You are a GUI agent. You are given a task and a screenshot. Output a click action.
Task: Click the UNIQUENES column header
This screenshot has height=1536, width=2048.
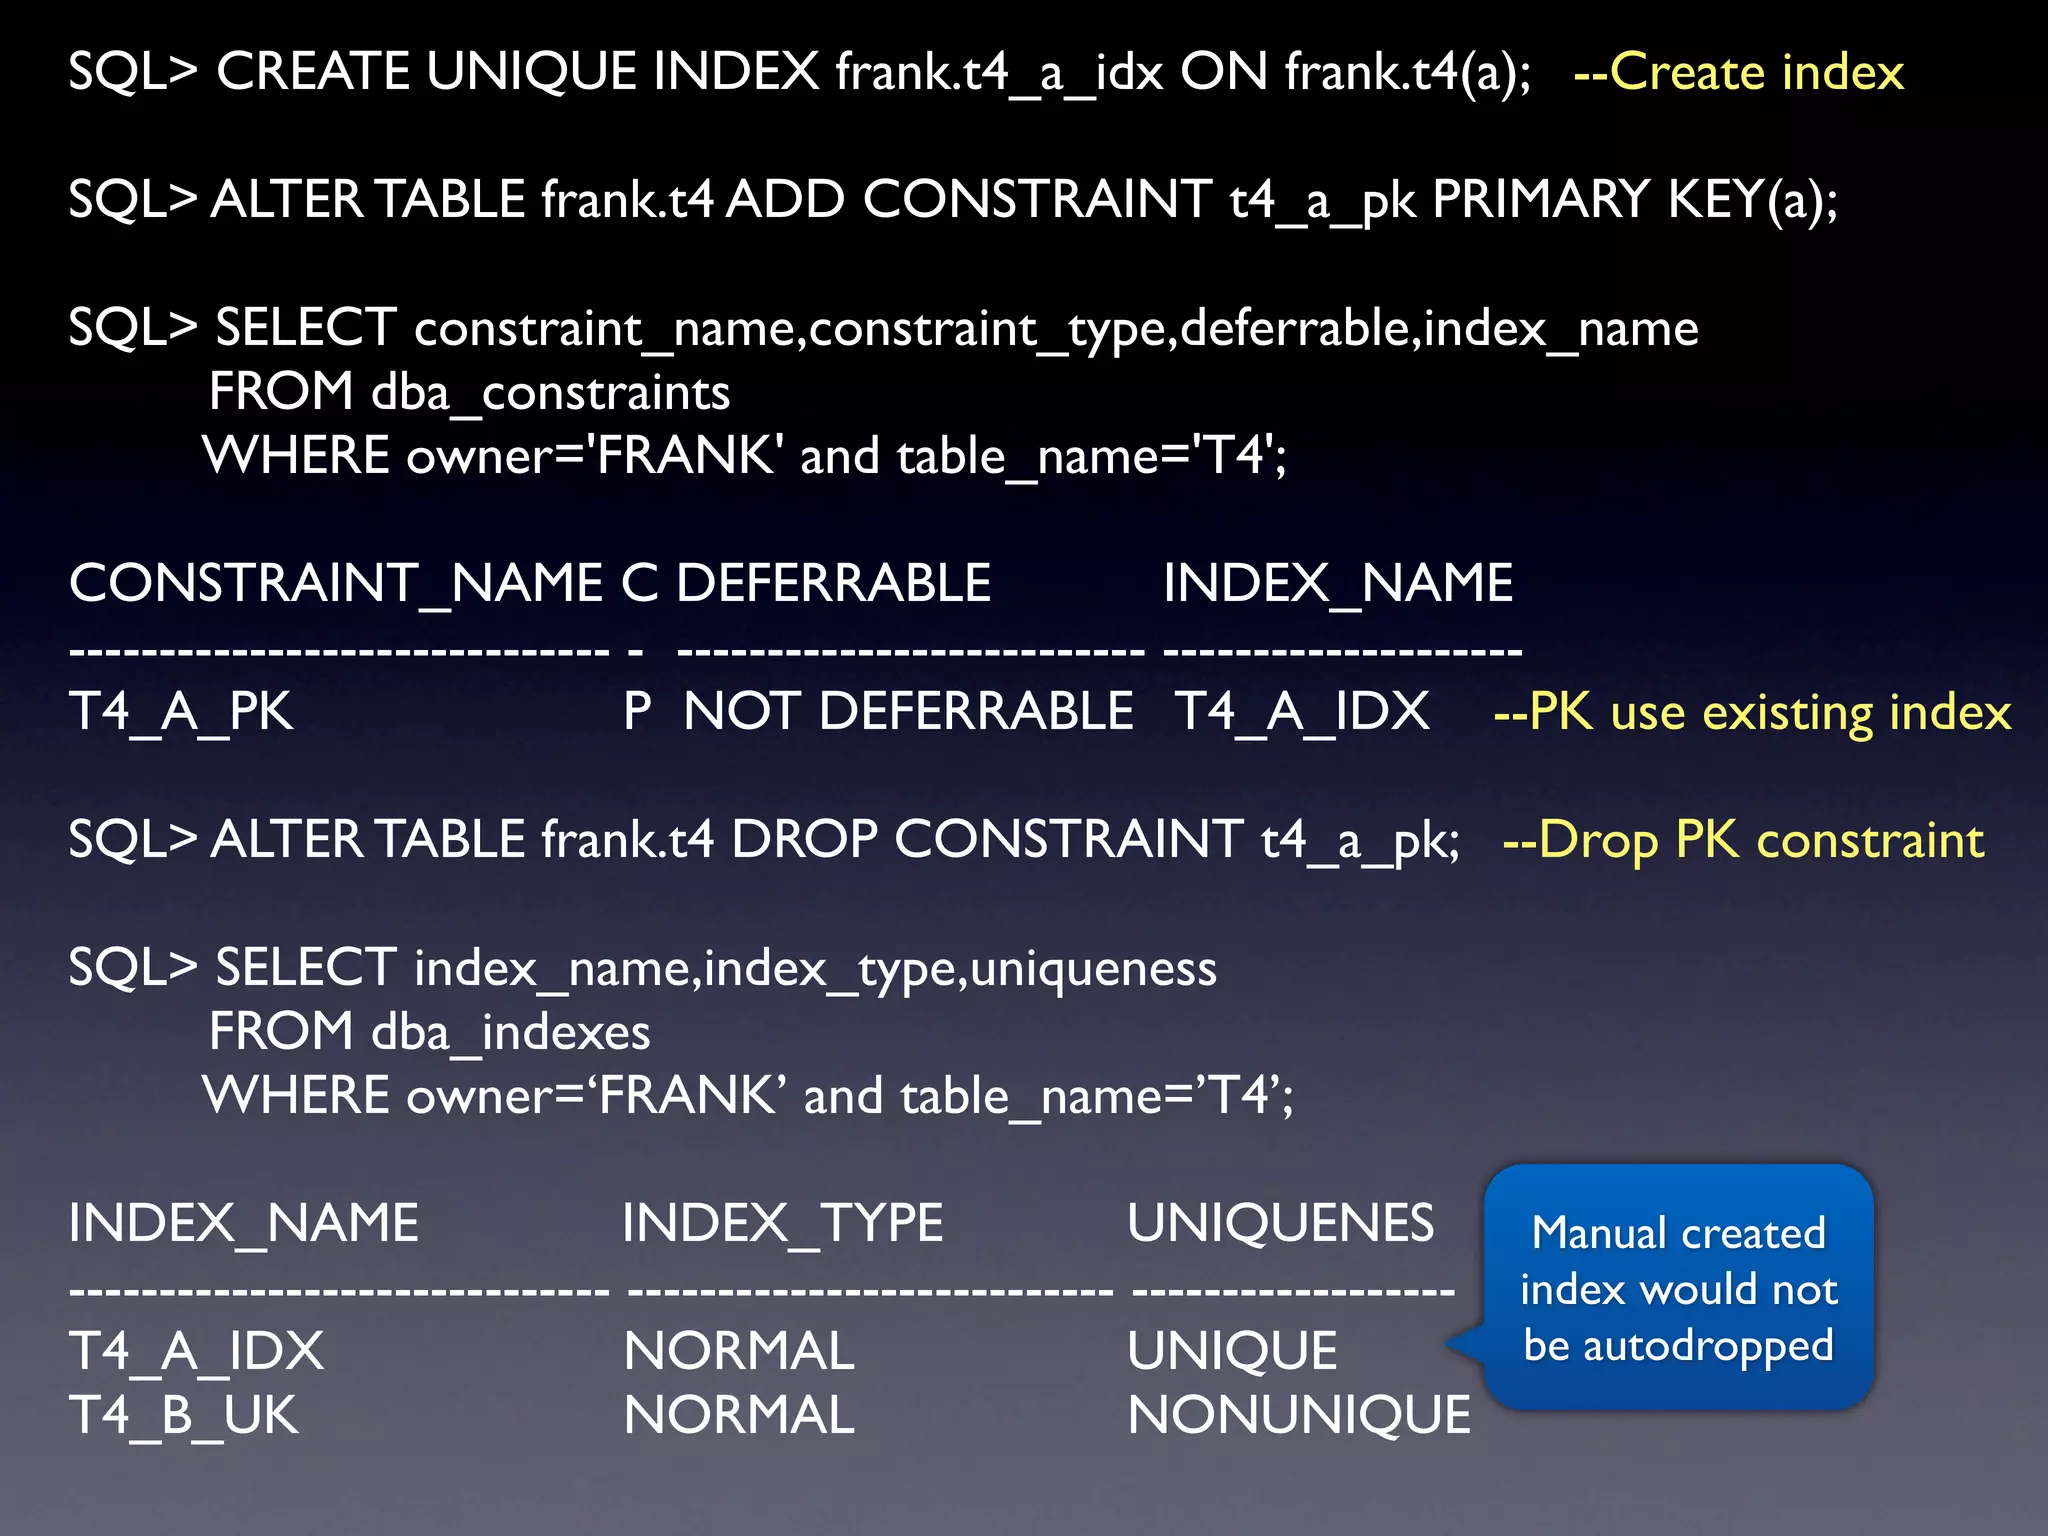pos(1281,1223)
